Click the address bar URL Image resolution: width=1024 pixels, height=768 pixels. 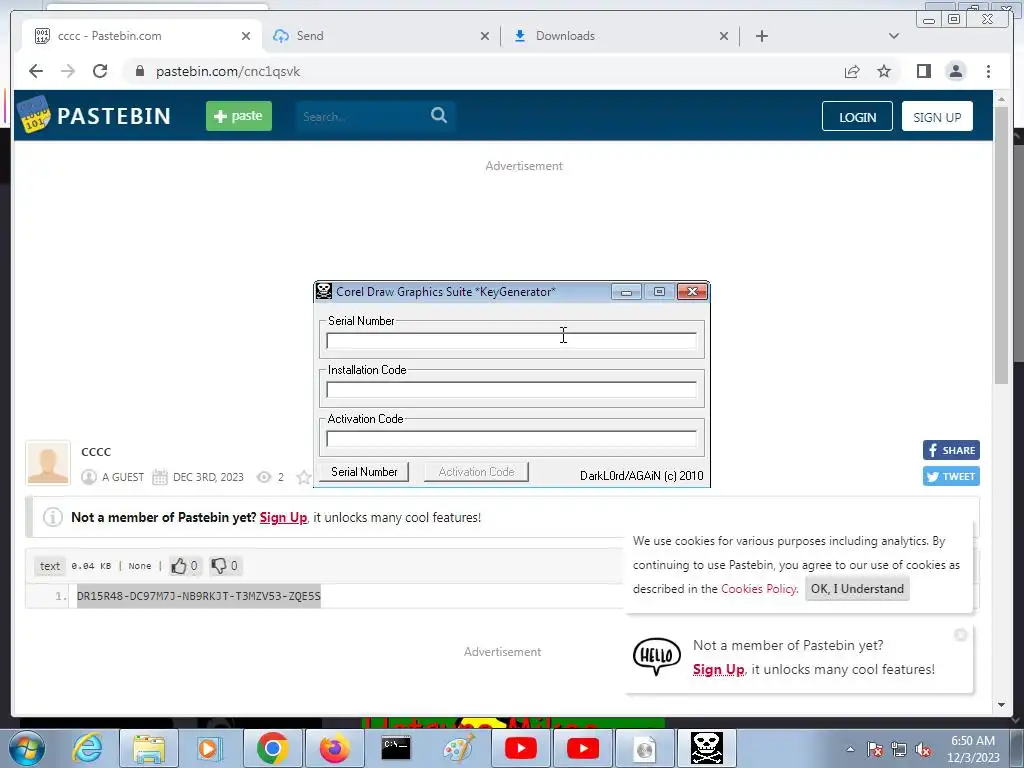click(x=228, y=71)
